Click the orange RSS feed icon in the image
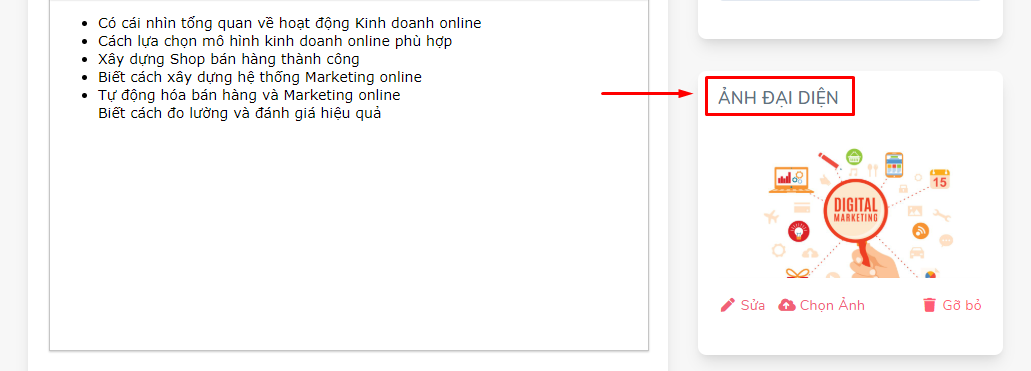The width and height of the screenshot is (1031, 371). (921, 231)
